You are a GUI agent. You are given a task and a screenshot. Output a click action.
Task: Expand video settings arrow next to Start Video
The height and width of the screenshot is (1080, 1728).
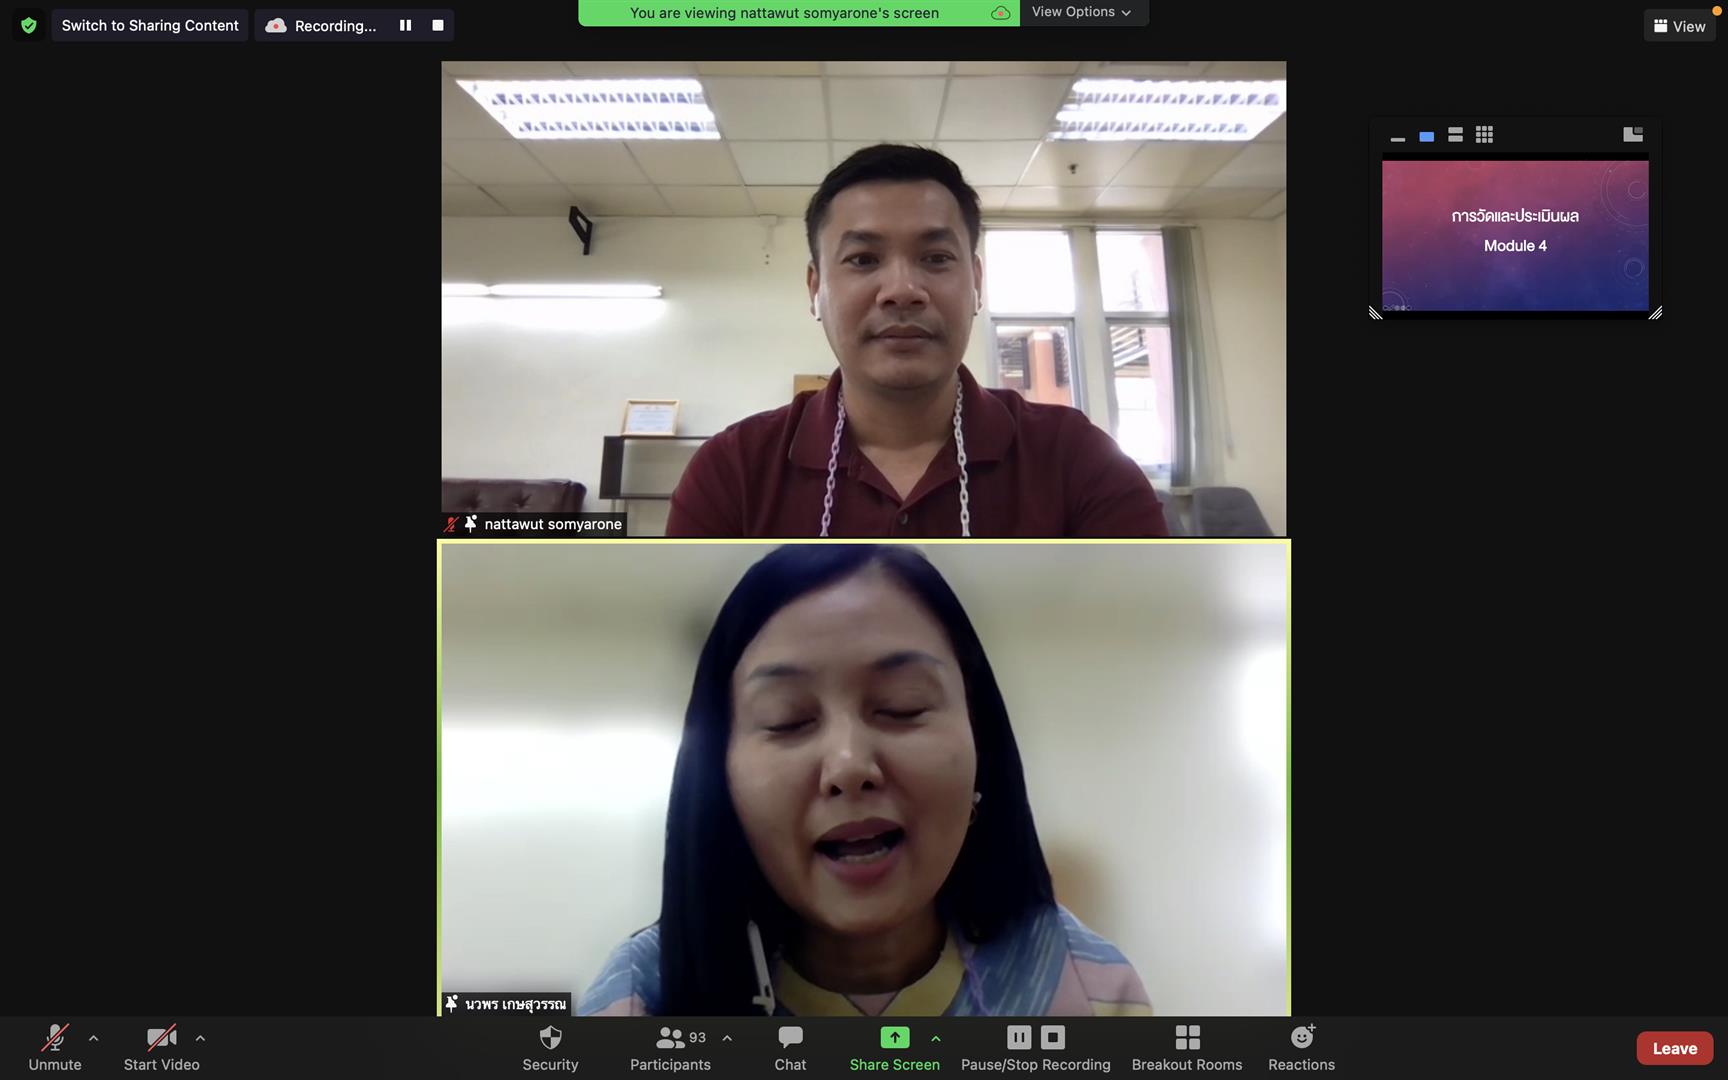click(200, 1038)
